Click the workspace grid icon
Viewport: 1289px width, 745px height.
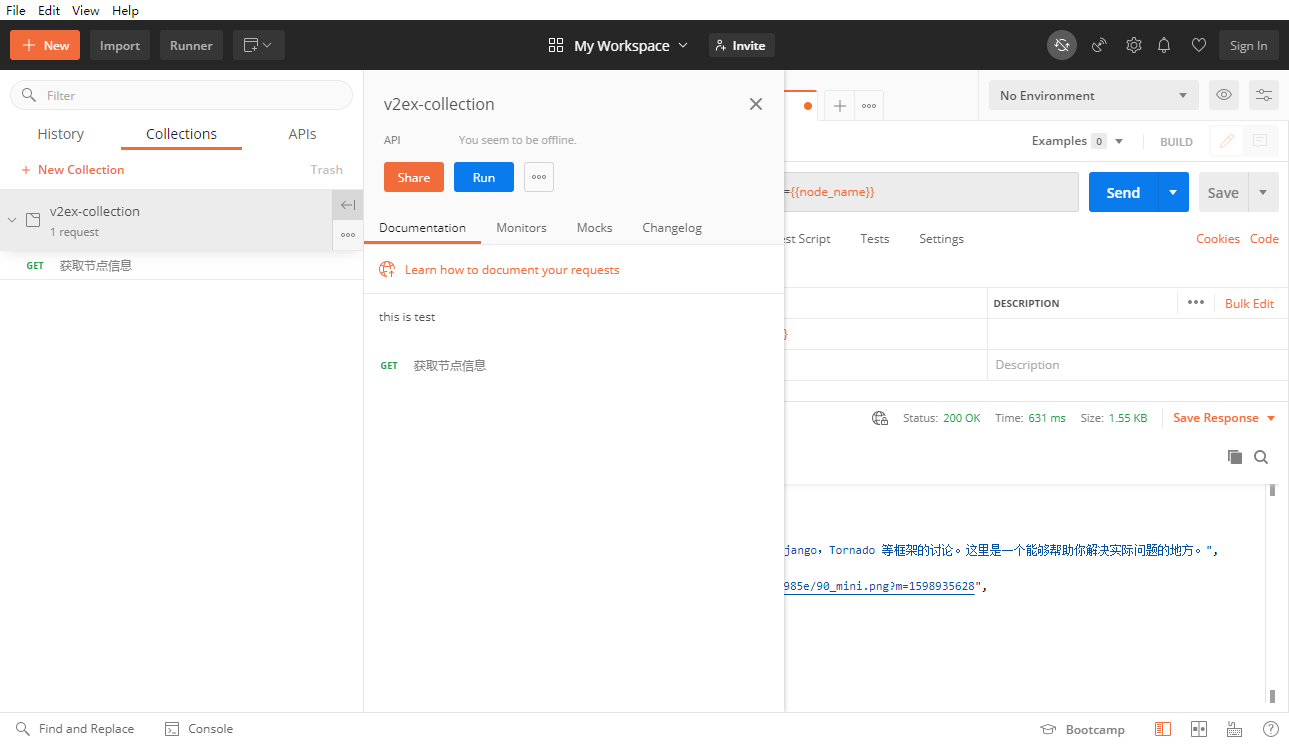tap(556, 45)
